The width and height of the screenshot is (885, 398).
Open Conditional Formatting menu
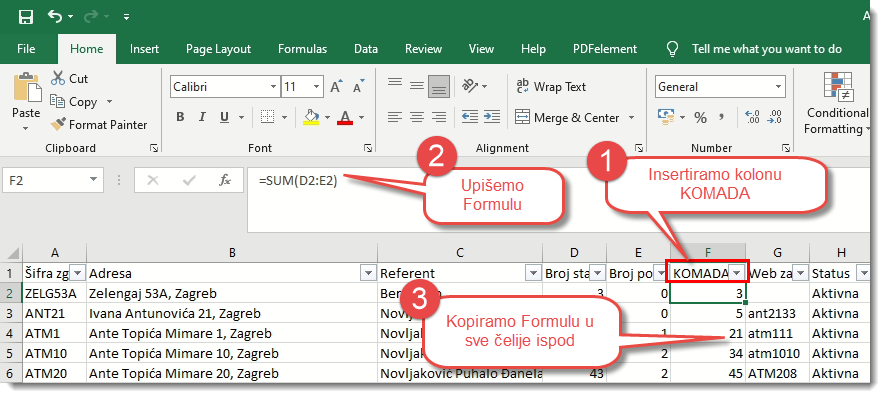tap(837, 104)
